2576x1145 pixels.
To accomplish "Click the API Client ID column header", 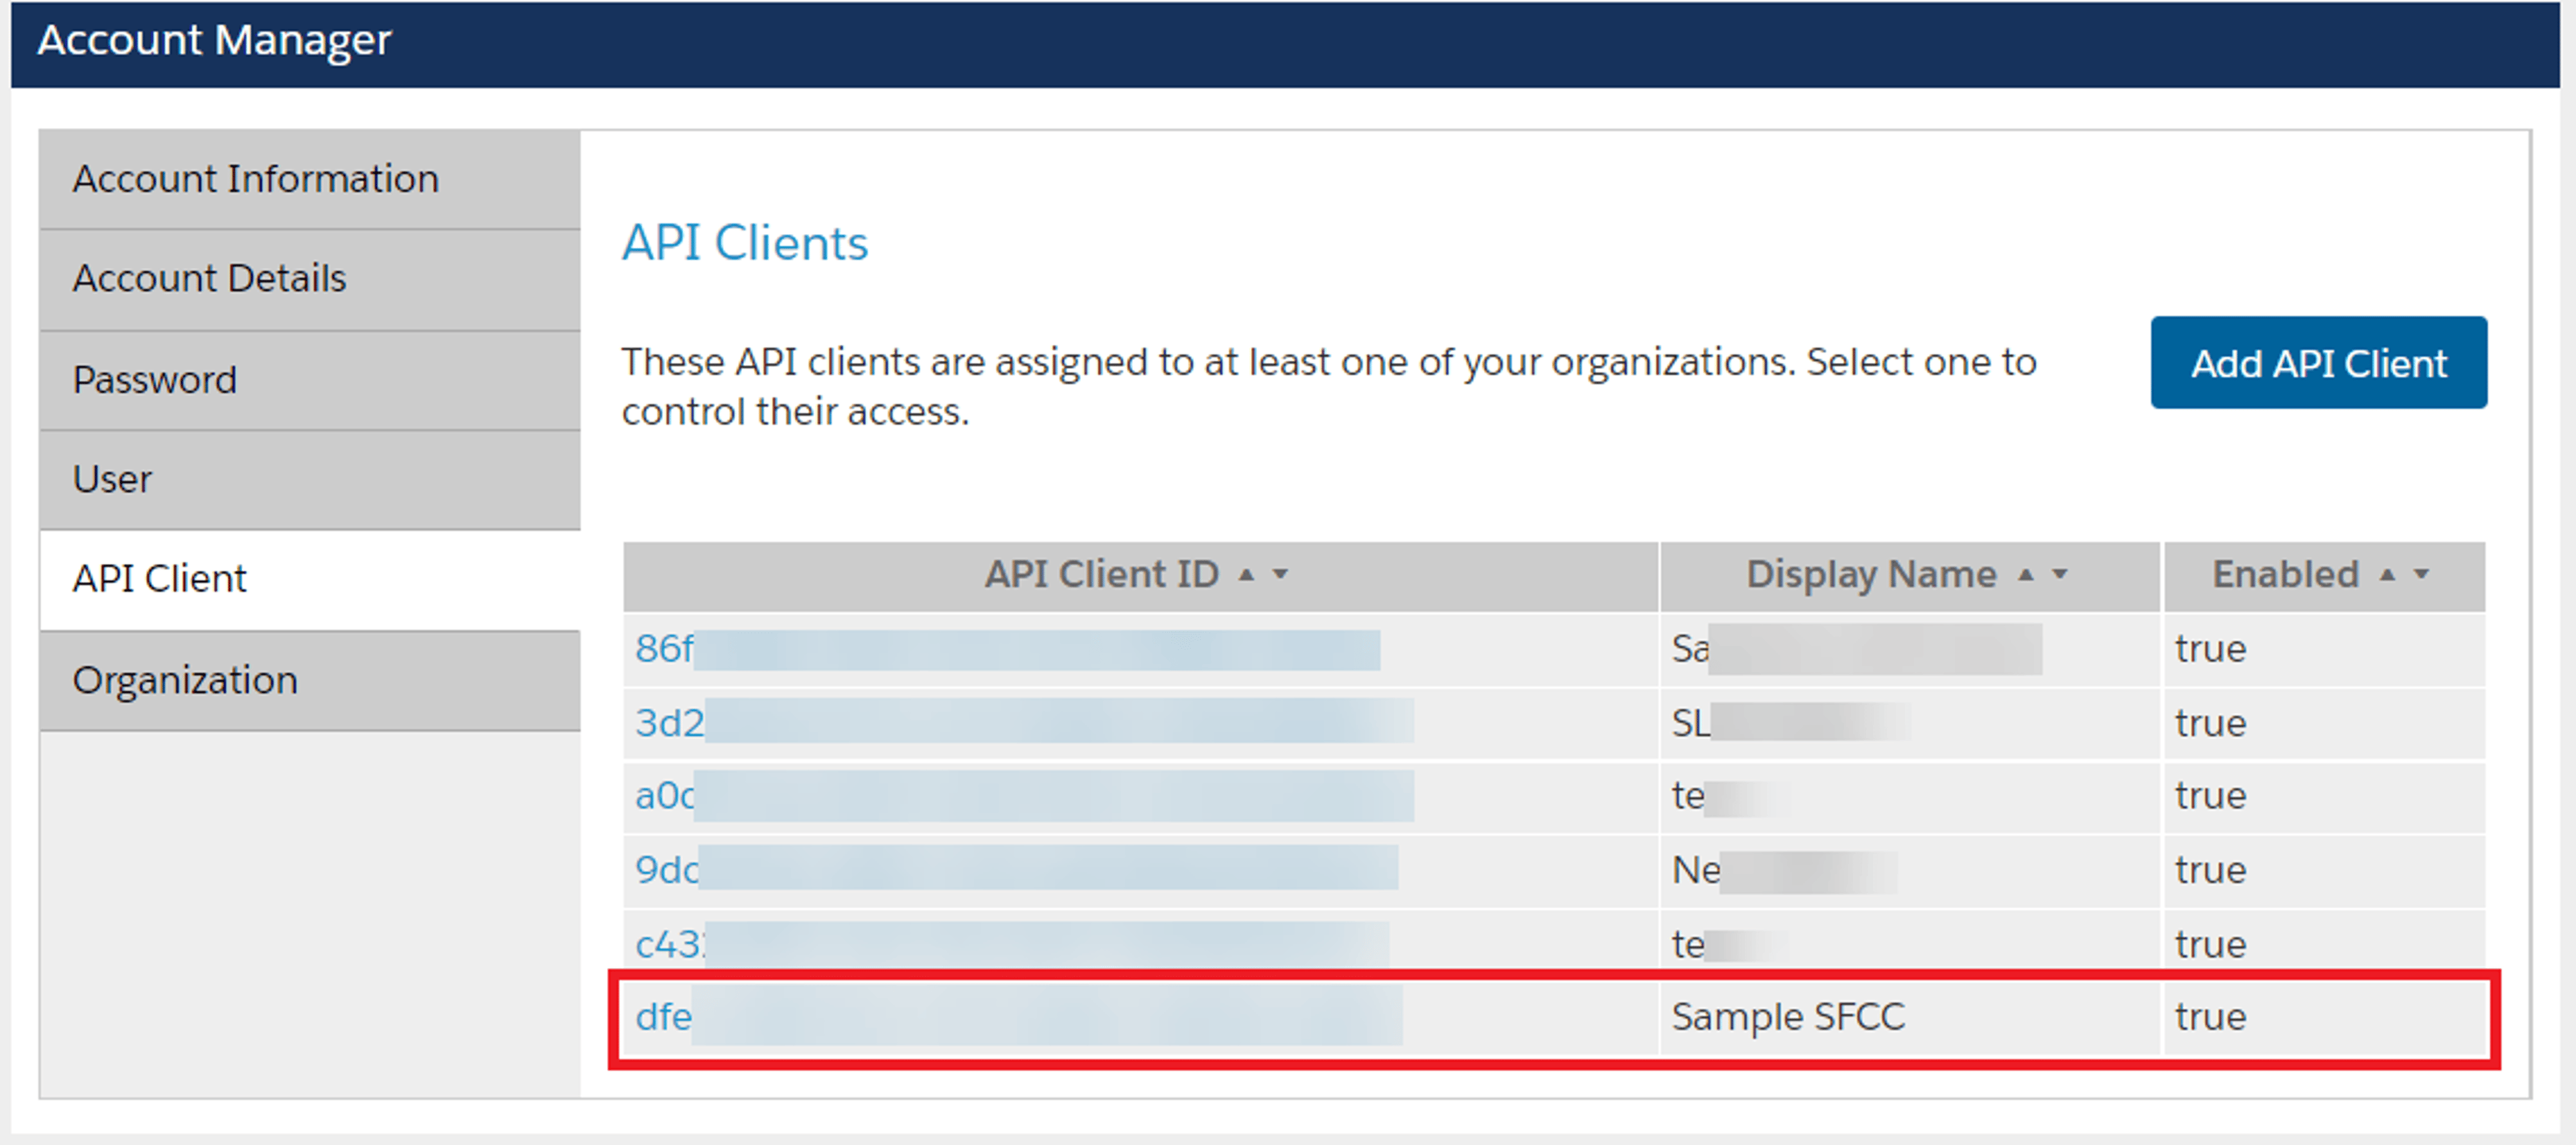I will (x=1140, y=576).
